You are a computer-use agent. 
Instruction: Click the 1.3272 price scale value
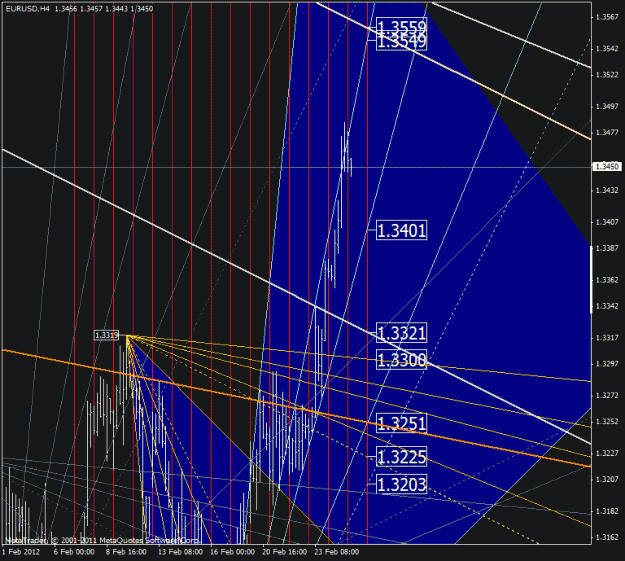pos(607,396)
